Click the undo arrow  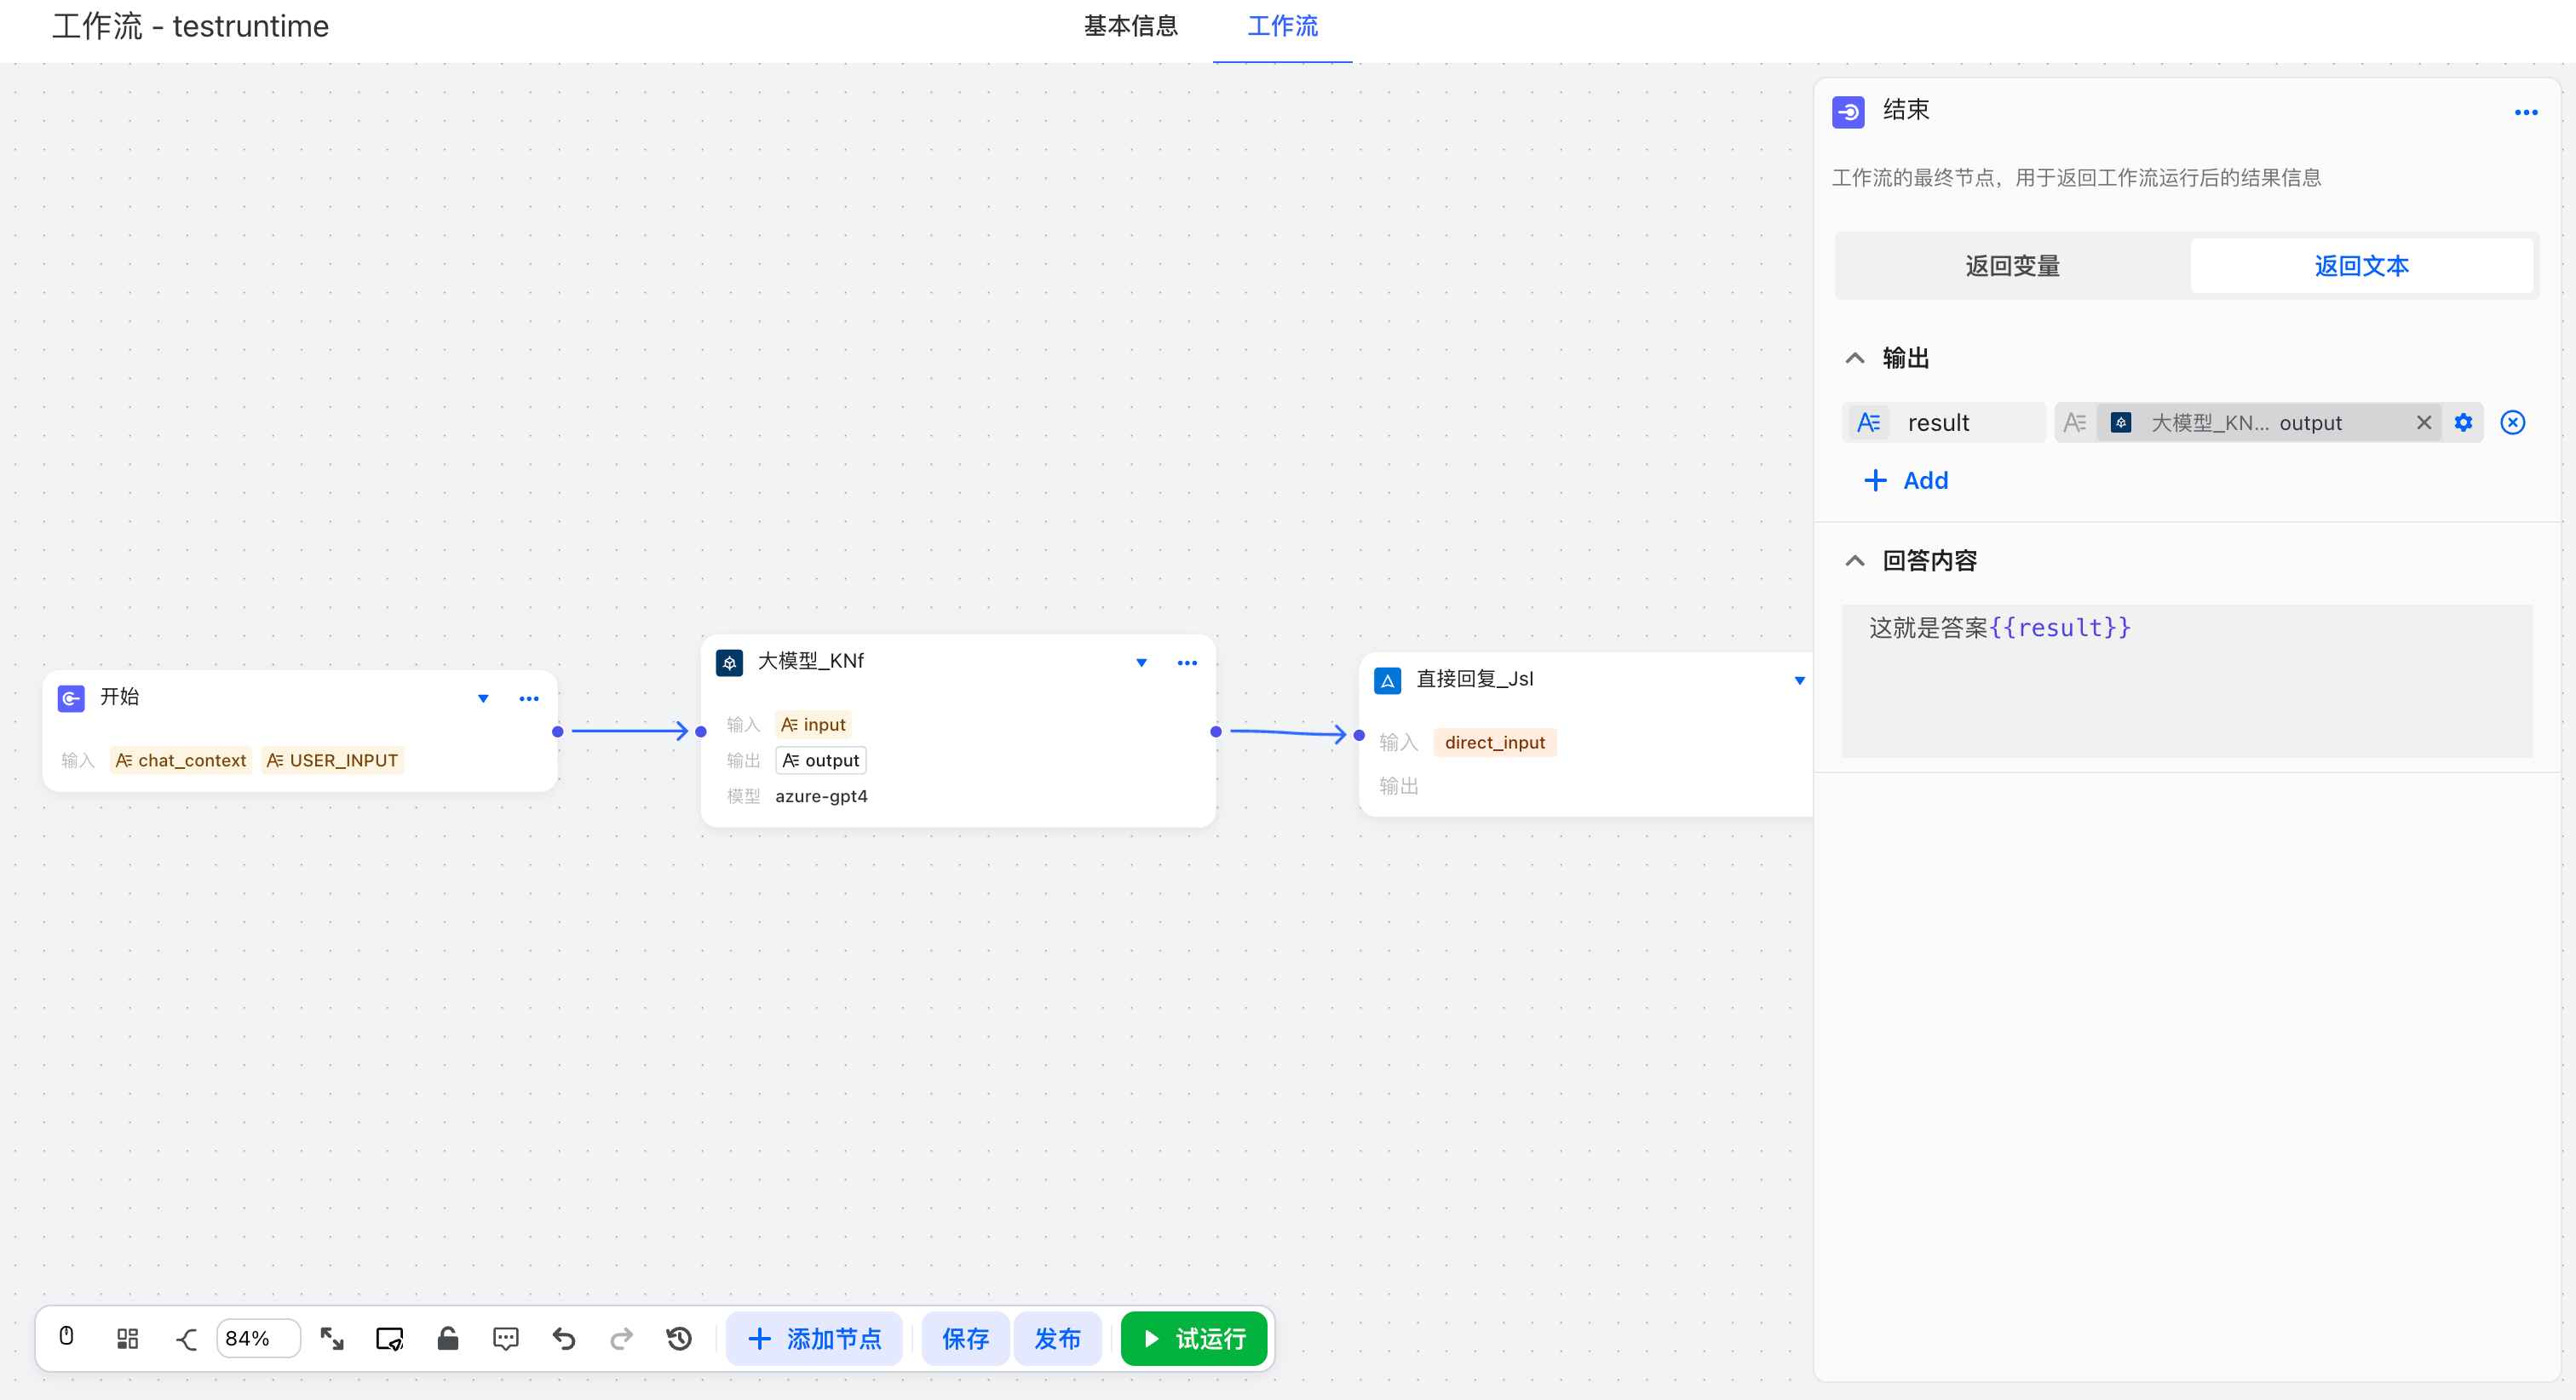click(x=564, y=1338)
